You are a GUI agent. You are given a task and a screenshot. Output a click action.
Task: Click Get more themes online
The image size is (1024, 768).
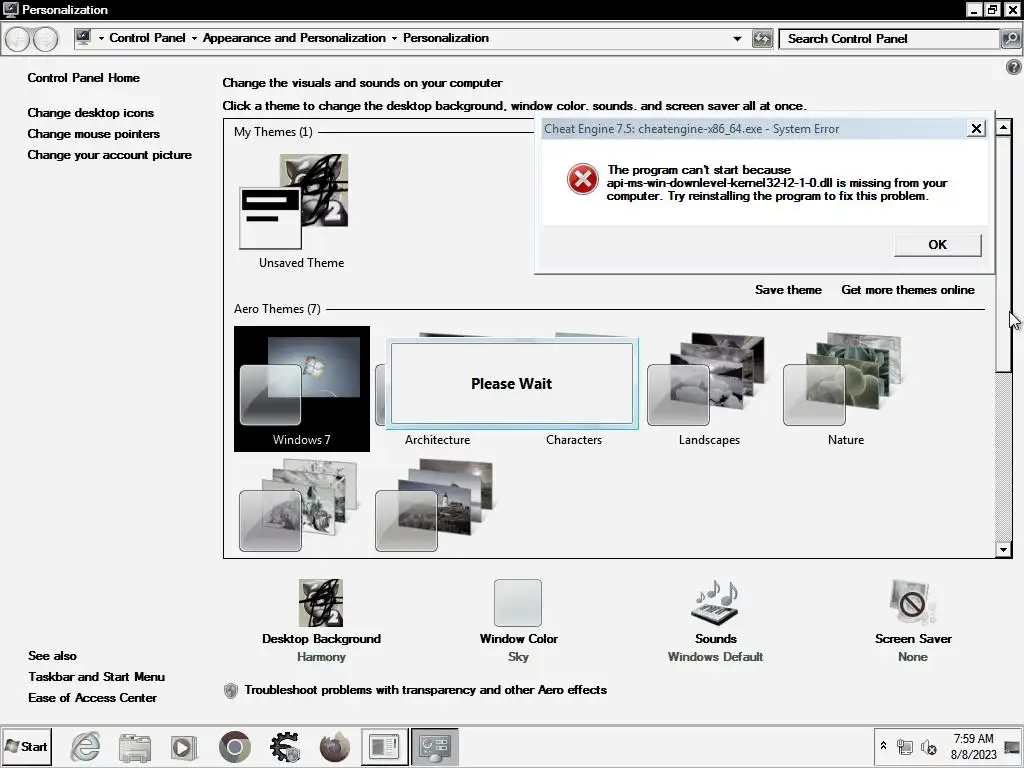(x=908, y=290)
